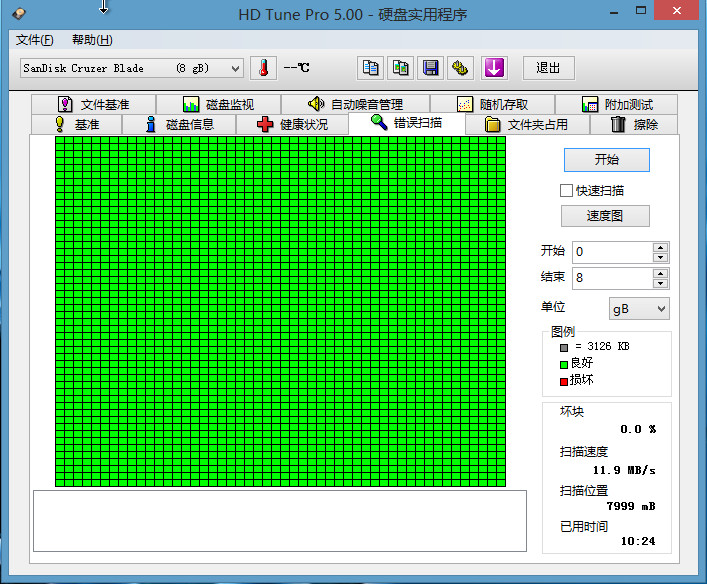
Task: Open the 帮助(H) menu
Action: tap(92, 40)
